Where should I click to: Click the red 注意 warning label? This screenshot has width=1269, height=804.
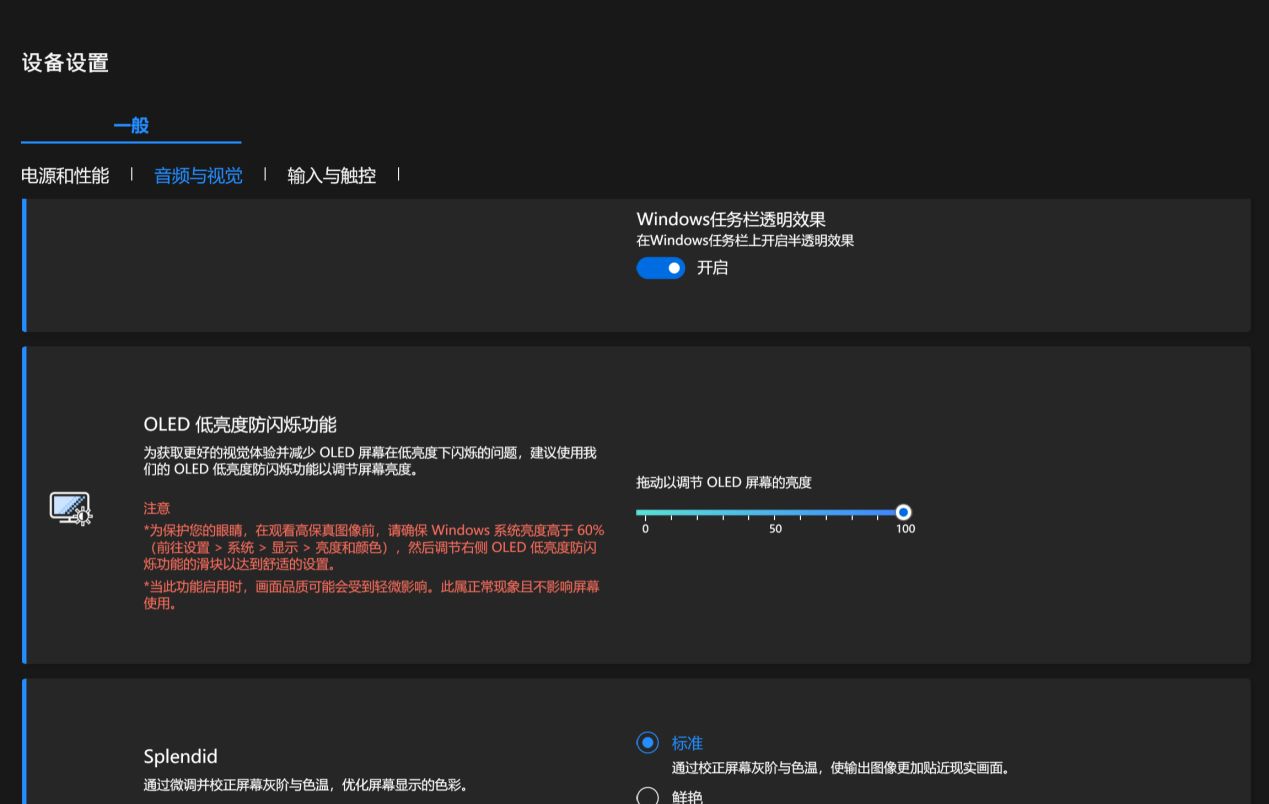[157, 508]
